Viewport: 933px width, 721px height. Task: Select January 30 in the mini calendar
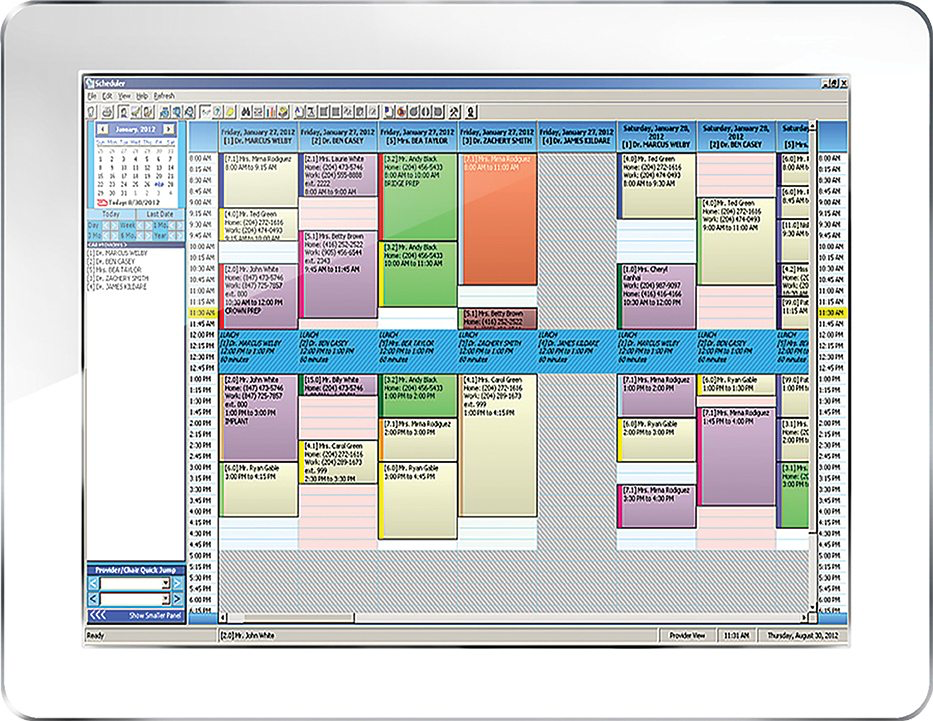[112, 193]
